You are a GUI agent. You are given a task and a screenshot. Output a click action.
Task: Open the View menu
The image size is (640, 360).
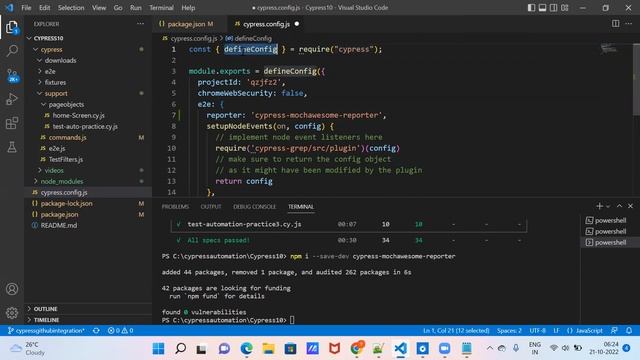click(x=99, y=8)
